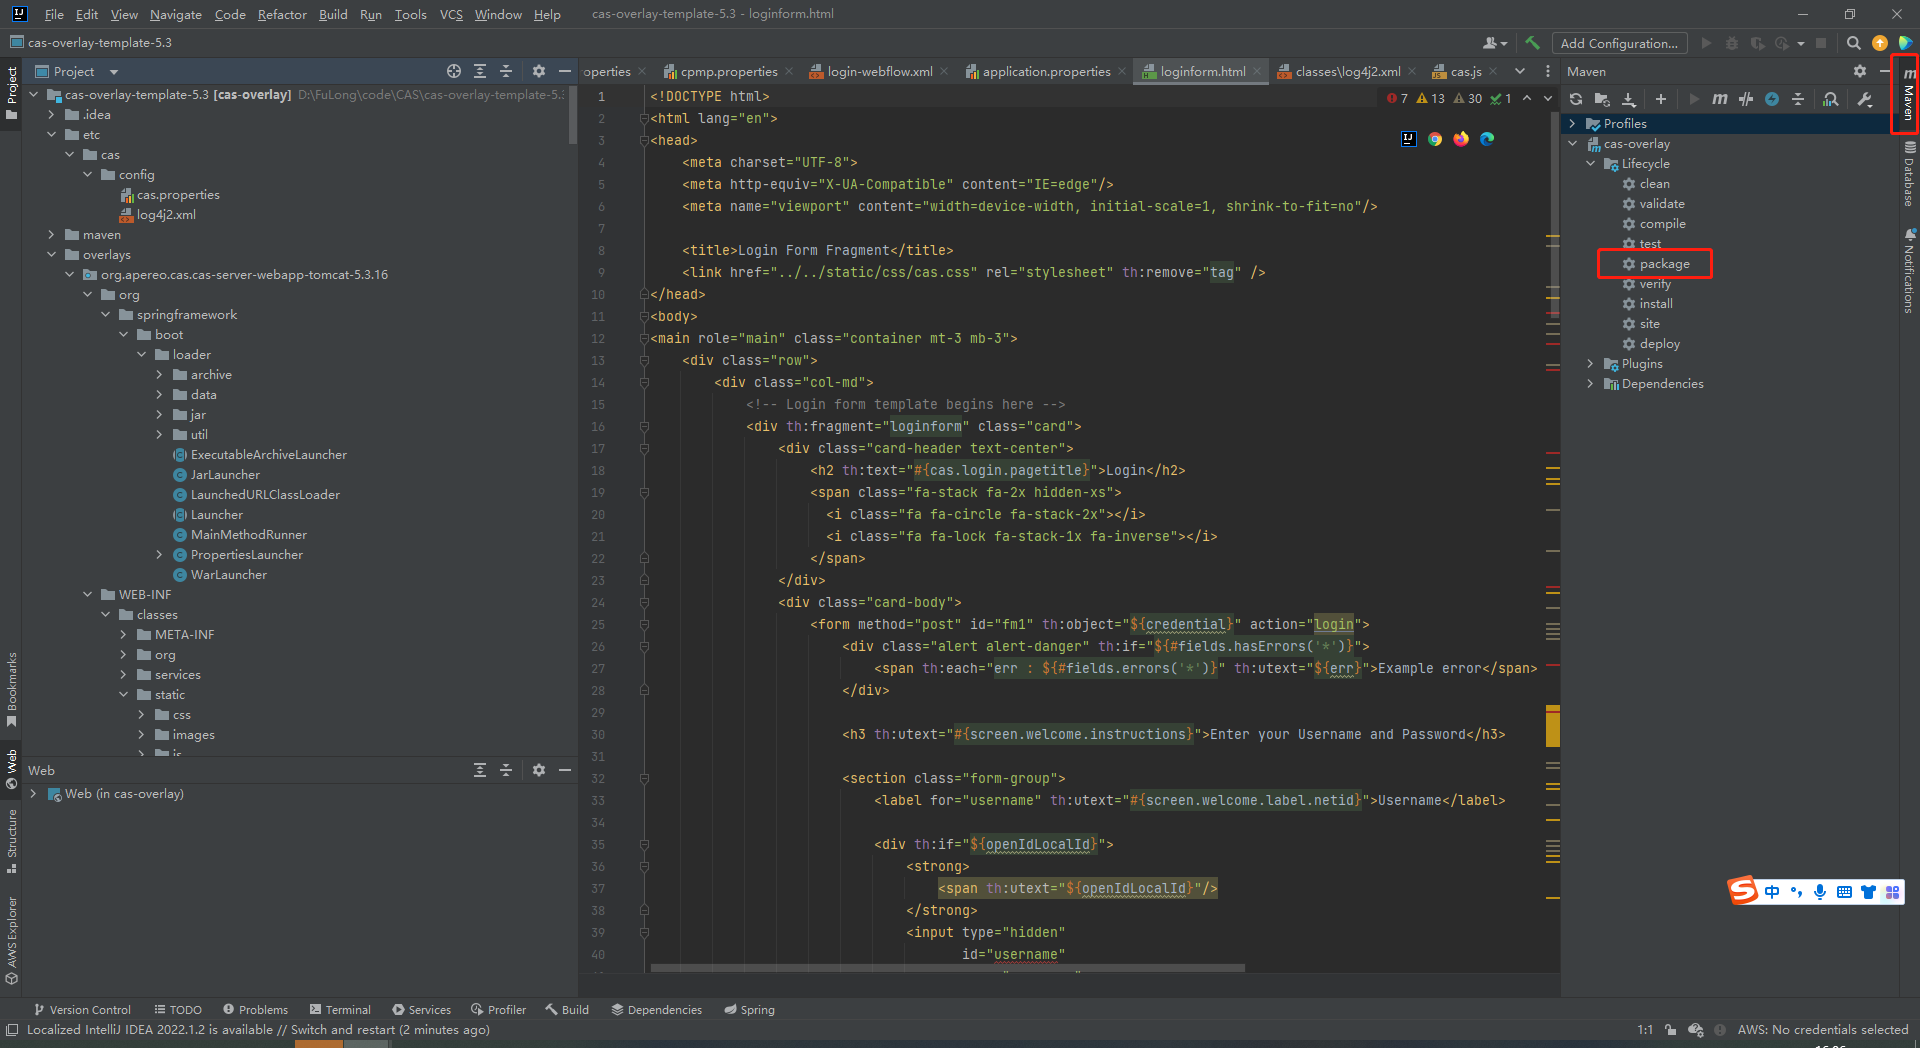Viewport: 1920px width, 1048px height.
Task: Hide the Project panel with minus icon
Action: [565, 71]
